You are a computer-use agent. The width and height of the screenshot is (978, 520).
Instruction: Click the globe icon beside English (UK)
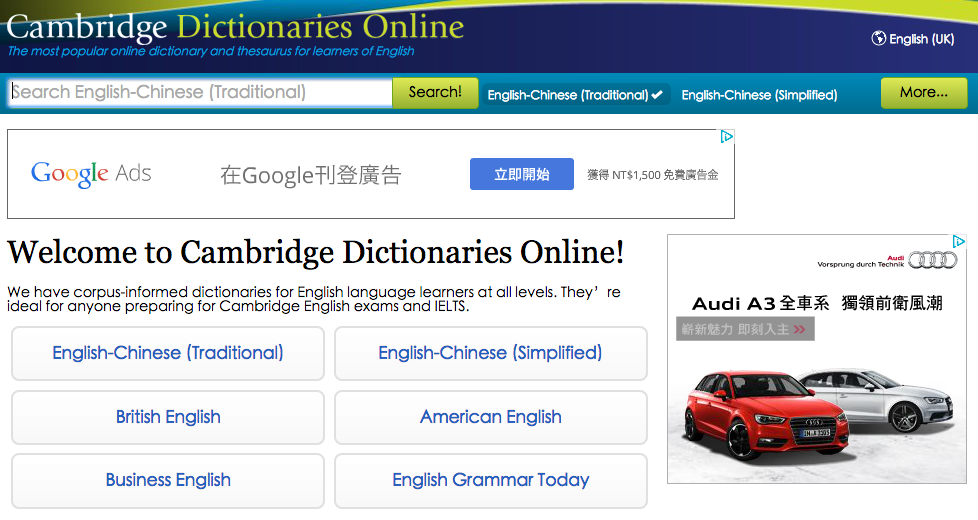[x=878, y=38]
